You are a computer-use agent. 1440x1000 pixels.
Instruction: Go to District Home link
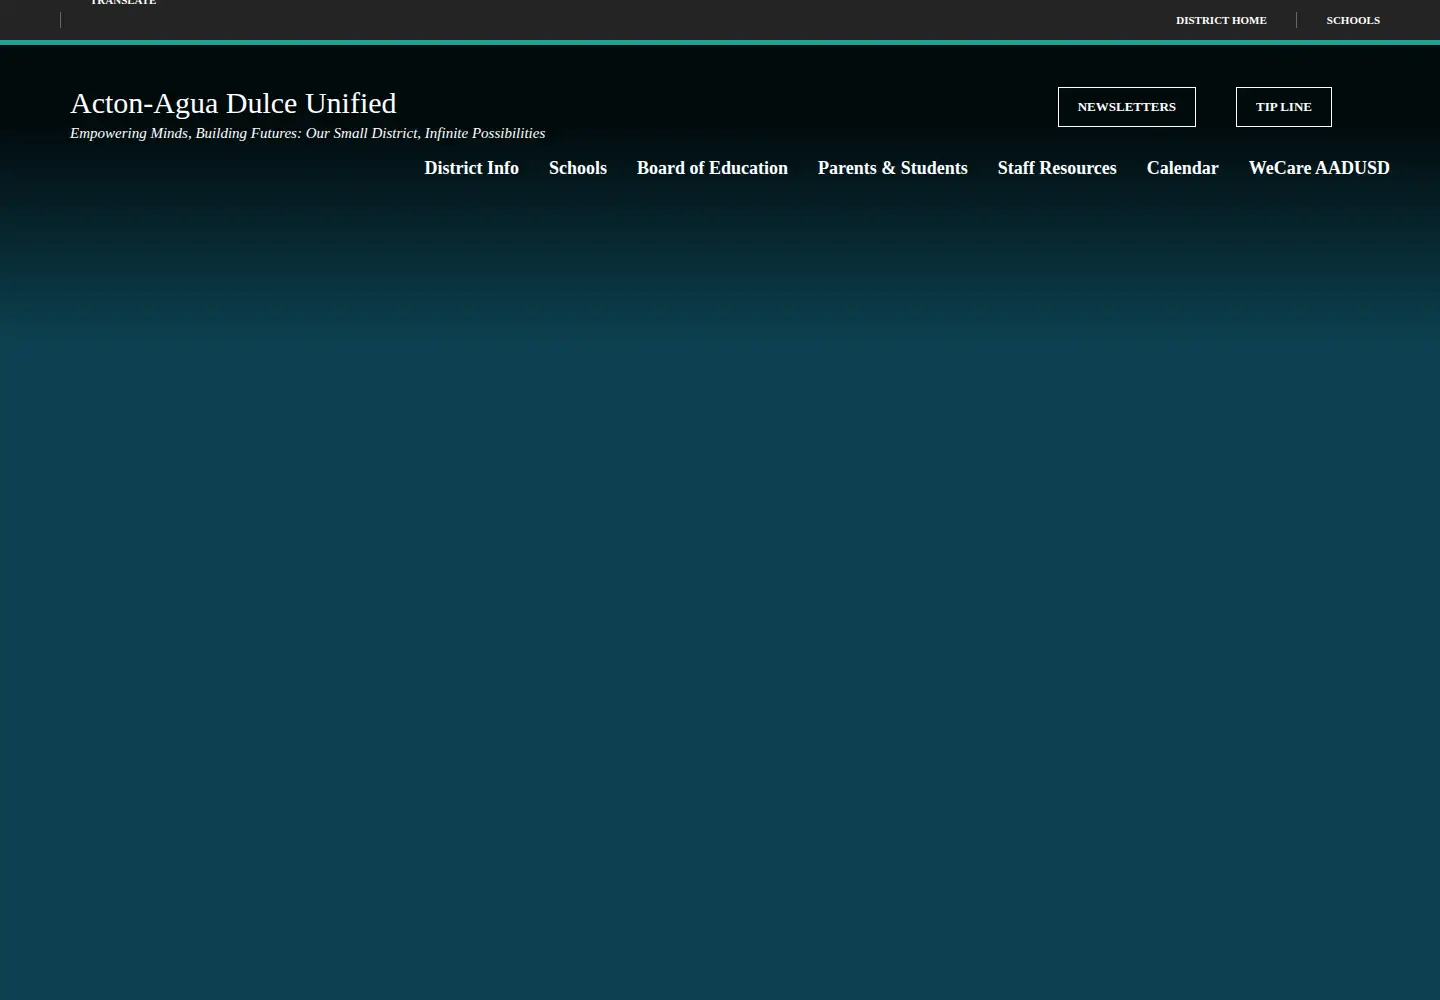1221,20
